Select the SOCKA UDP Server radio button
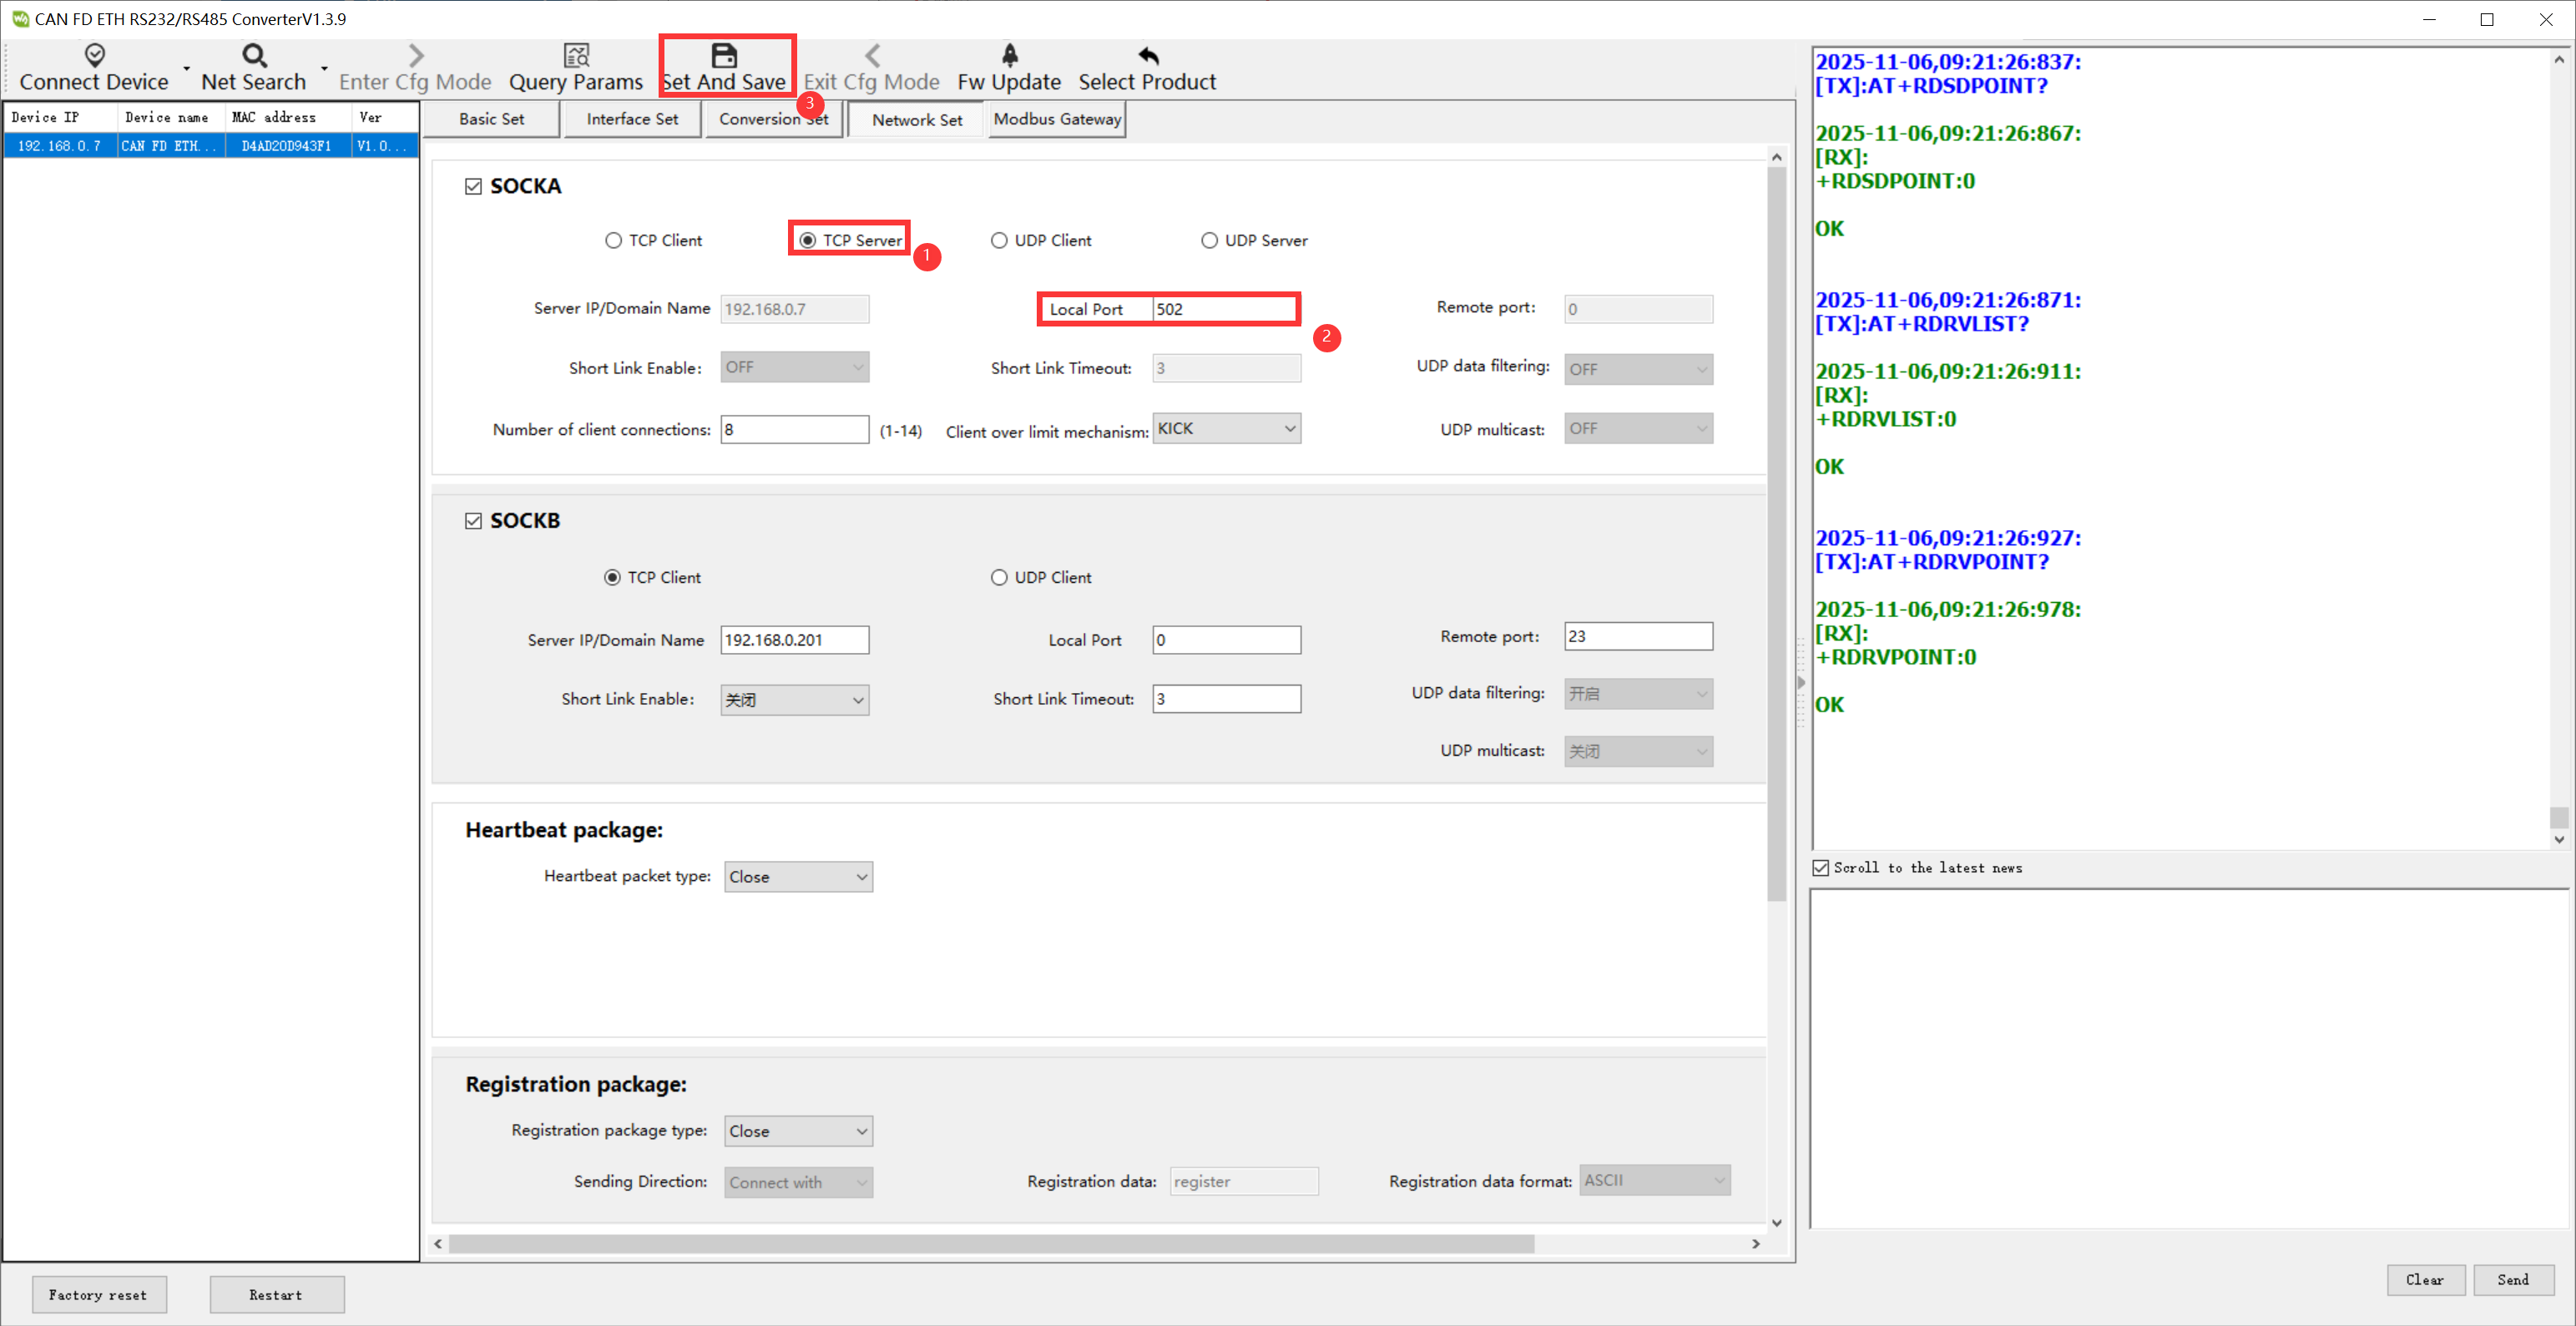The image size is (2576, 1326). click(x=1209, y=241)
